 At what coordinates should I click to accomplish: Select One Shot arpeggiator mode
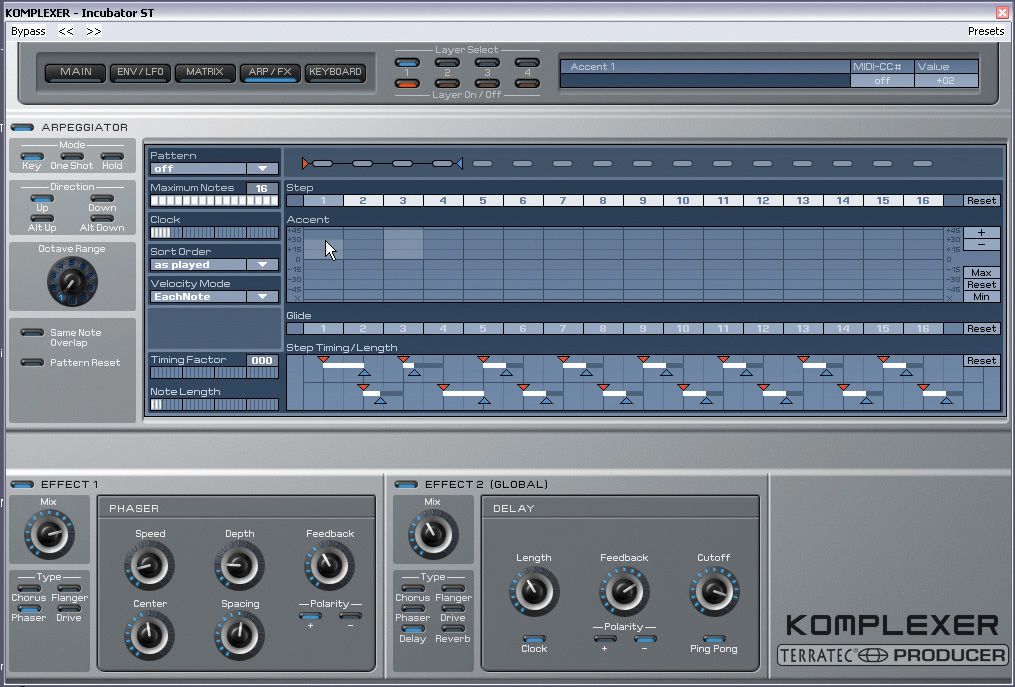coord(72,156)
